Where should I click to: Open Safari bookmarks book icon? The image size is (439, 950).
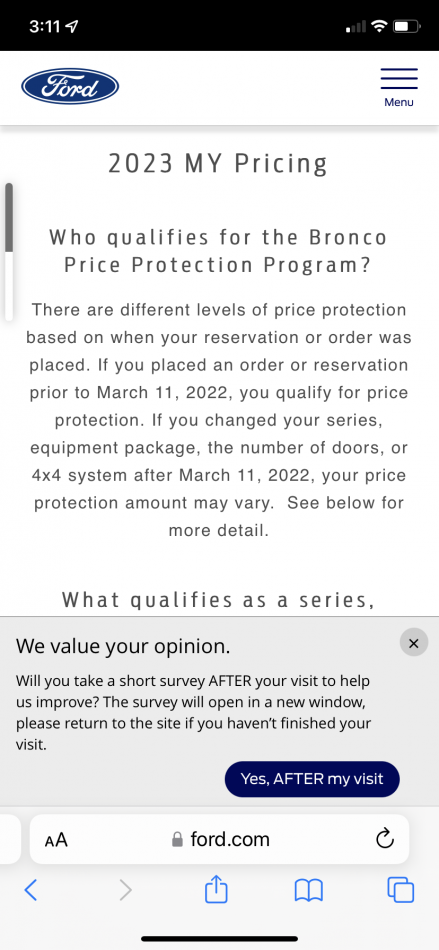pyautogui.click(x=308, y=890)
